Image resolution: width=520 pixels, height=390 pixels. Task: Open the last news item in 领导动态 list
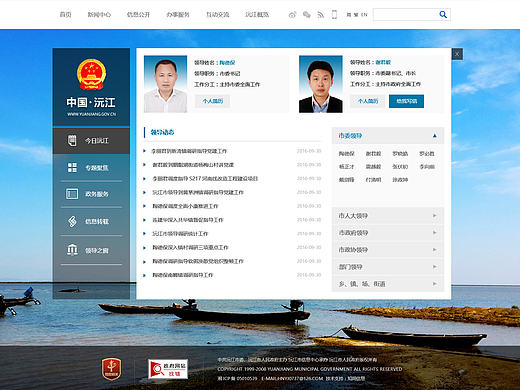[x=183, y=275]
